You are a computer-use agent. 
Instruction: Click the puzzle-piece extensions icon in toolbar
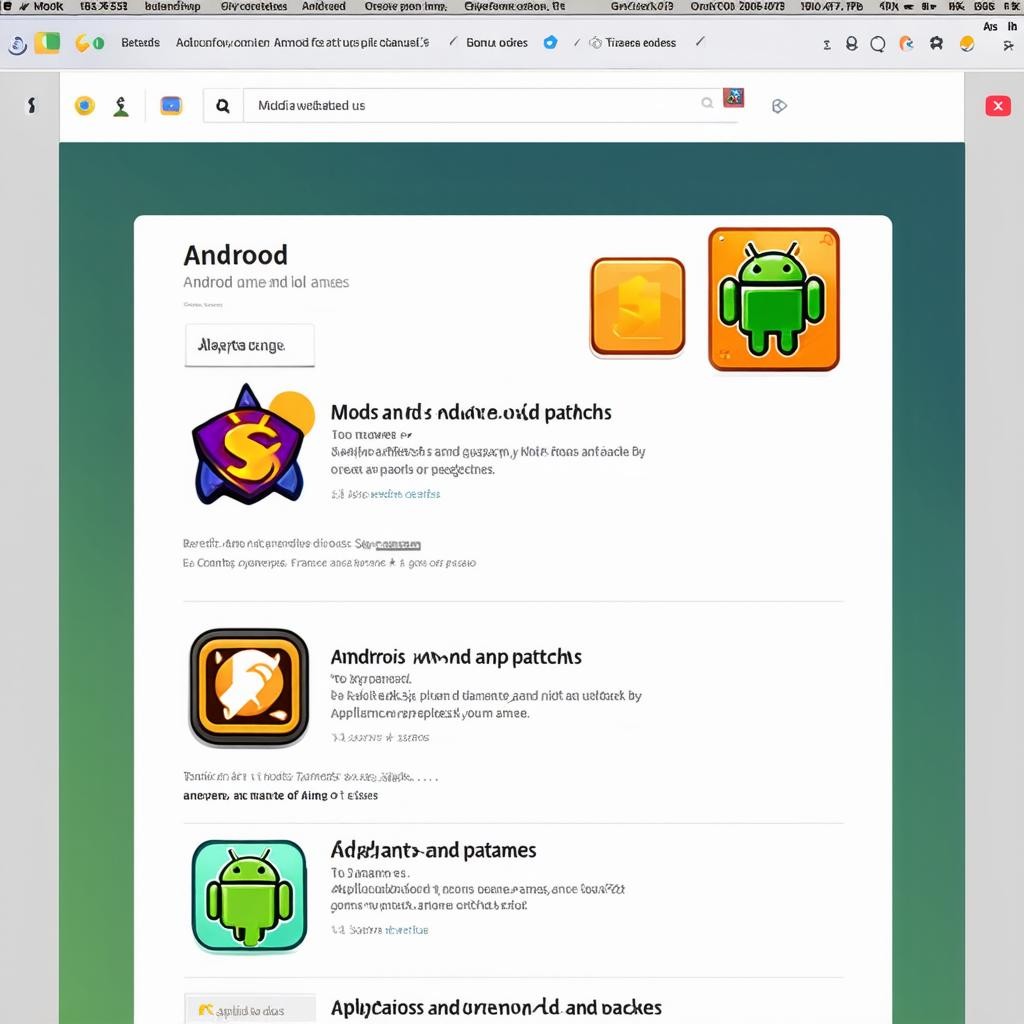tap(936, 44)
